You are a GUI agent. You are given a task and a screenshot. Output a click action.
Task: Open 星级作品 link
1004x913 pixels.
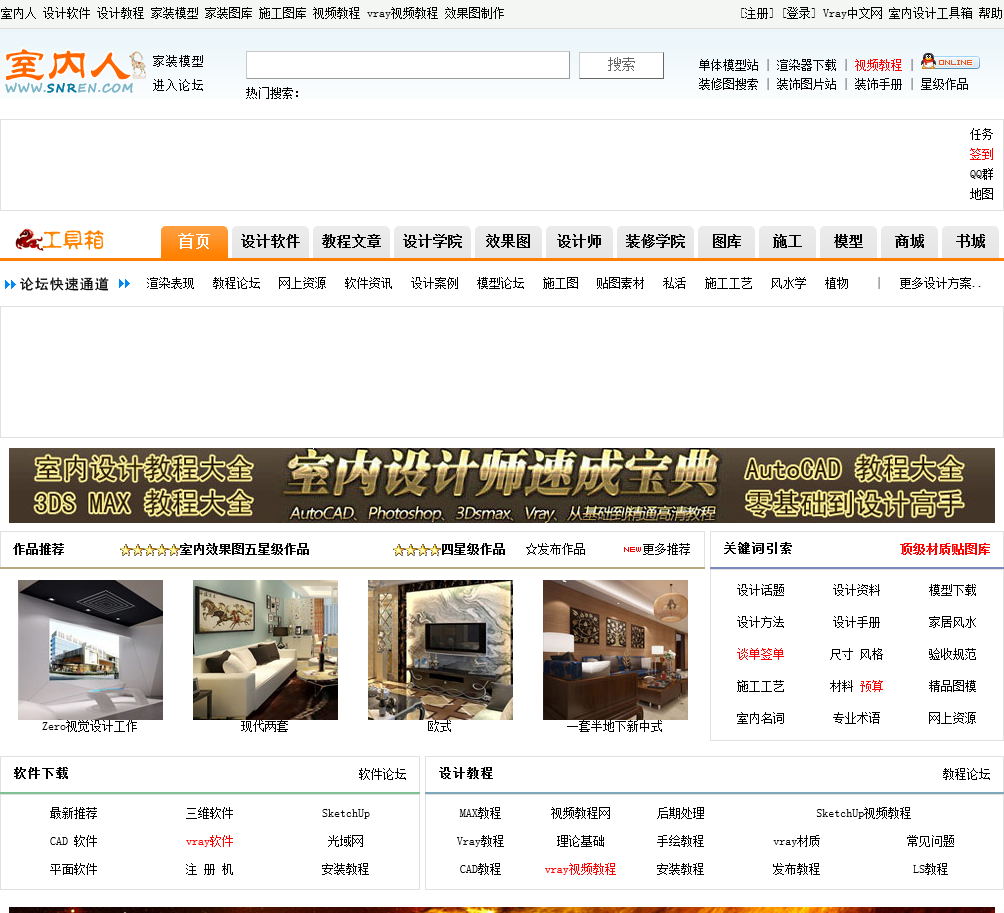(944, 84)
